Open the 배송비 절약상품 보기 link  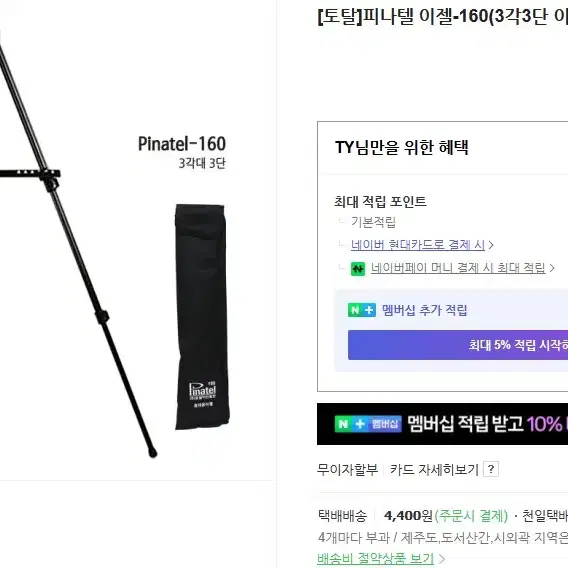(x=375, y=558)
